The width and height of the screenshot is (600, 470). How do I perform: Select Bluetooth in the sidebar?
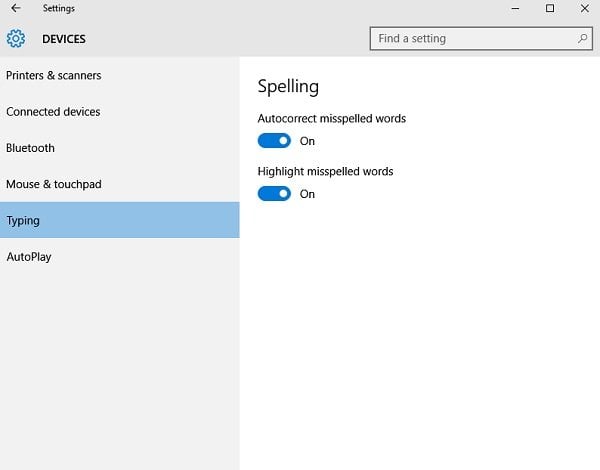(120, 148)
